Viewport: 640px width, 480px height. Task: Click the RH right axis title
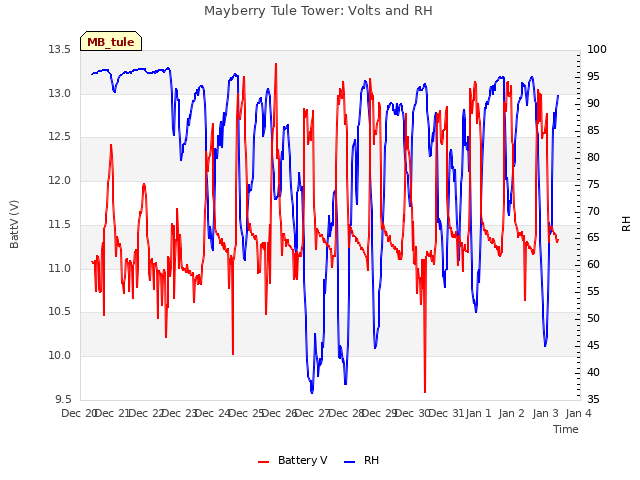(x=626, y=224)
